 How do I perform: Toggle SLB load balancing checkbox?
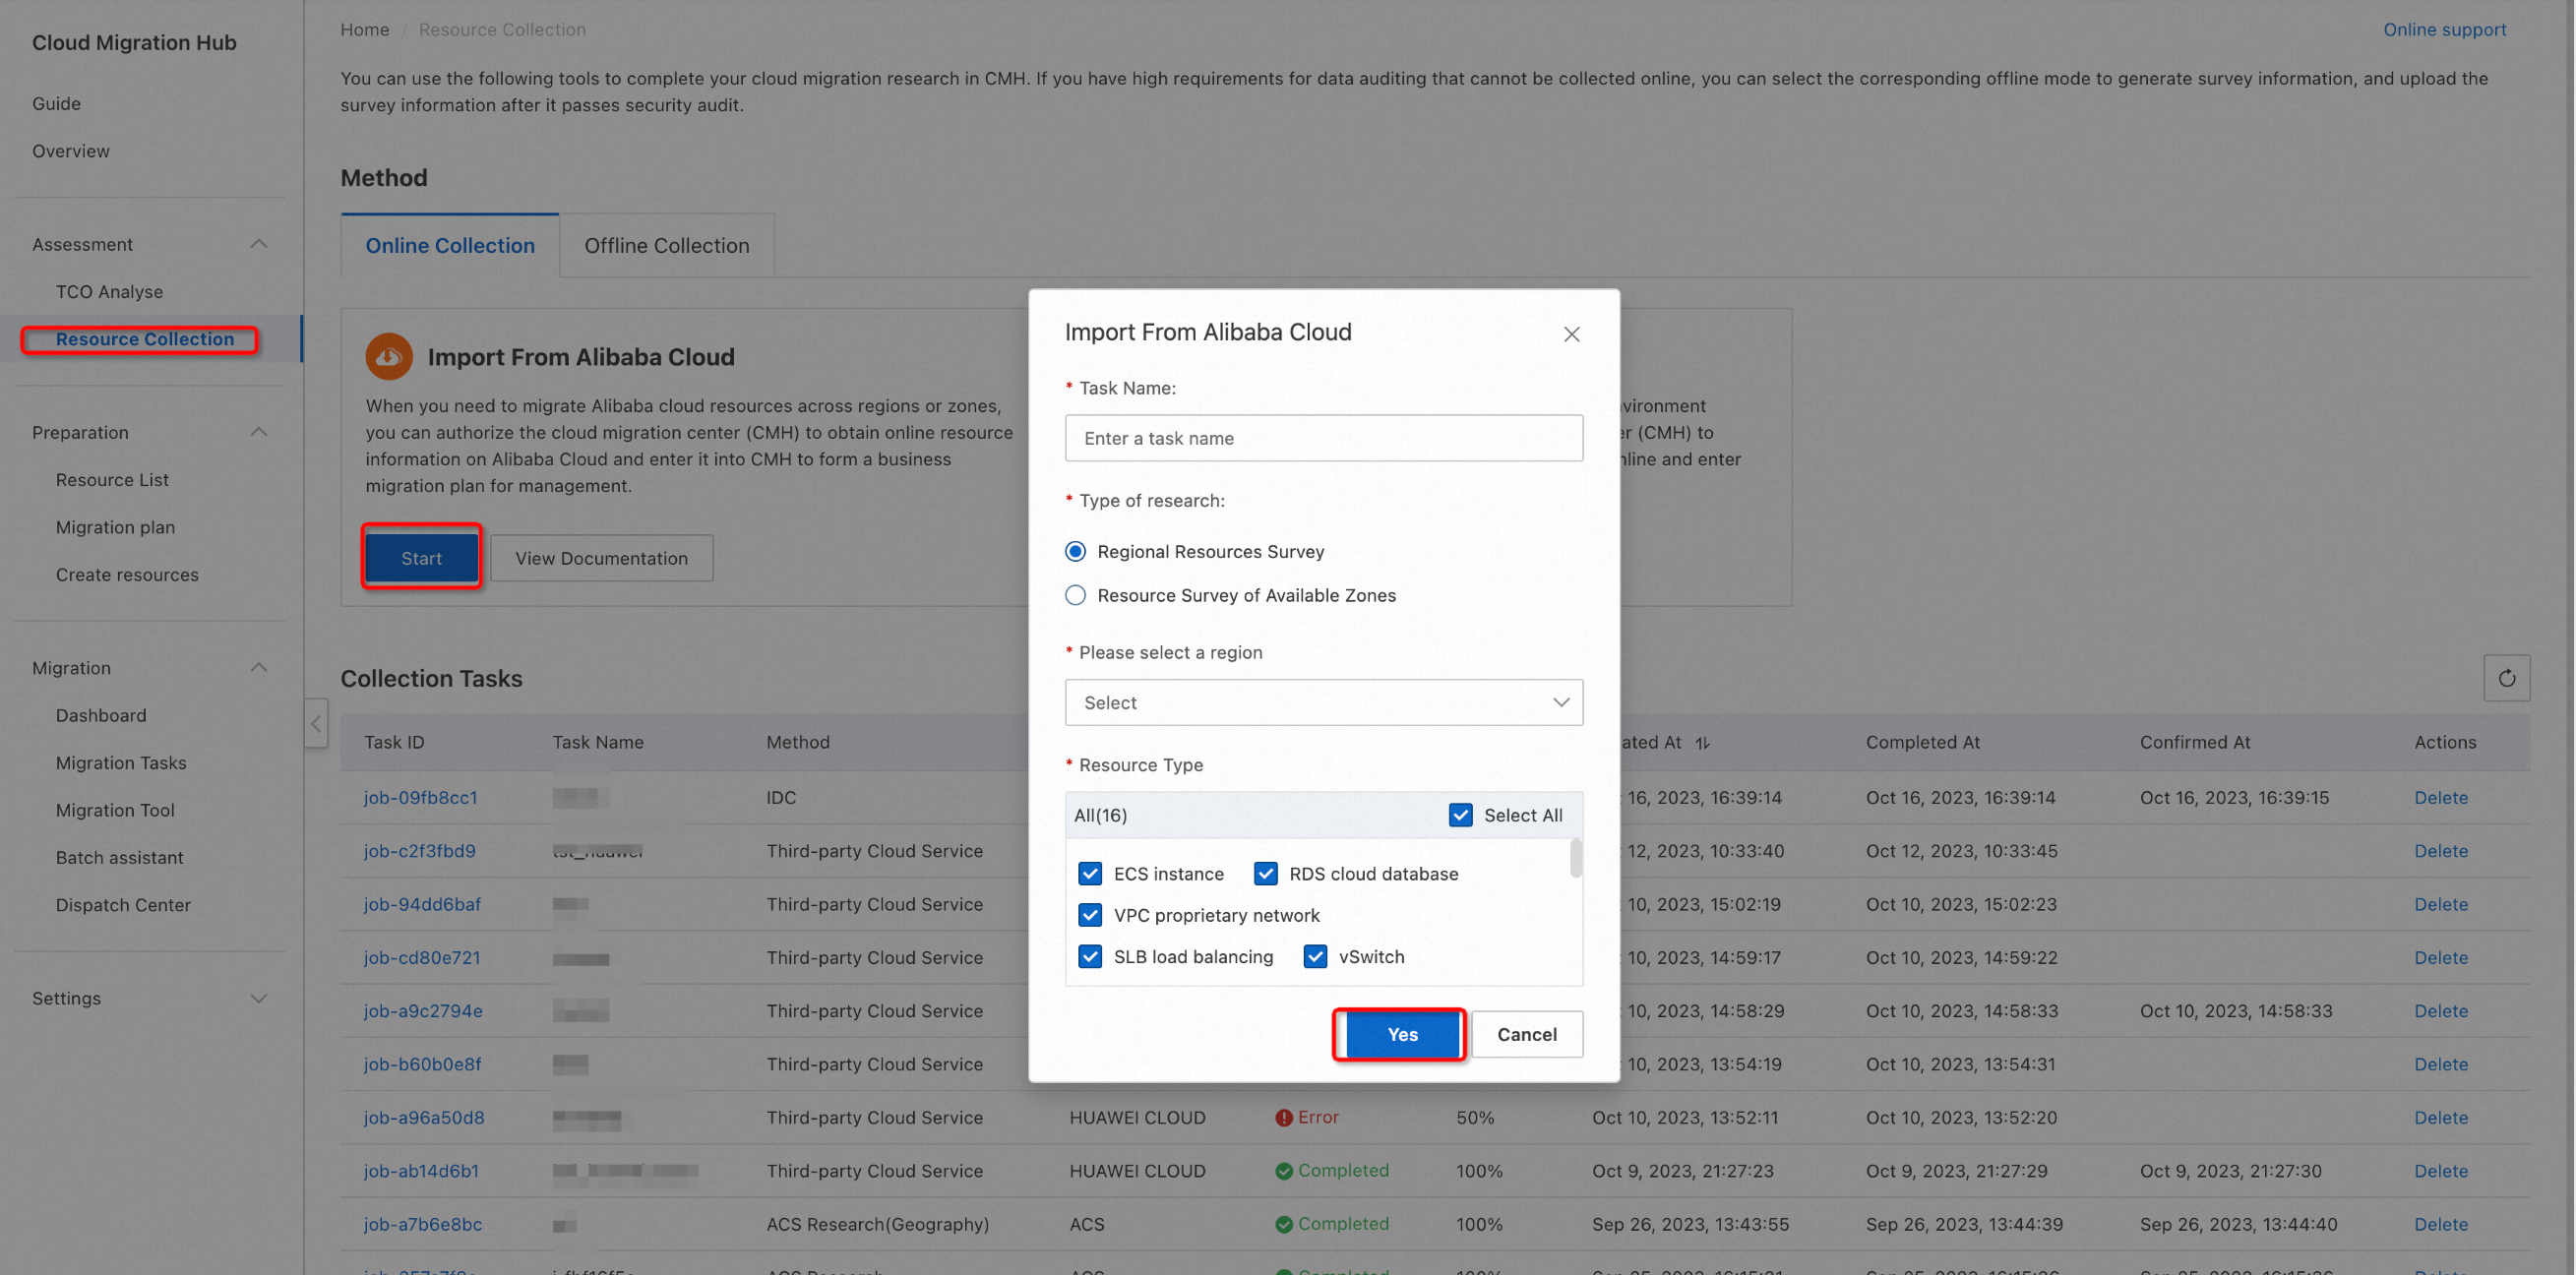1090,956
